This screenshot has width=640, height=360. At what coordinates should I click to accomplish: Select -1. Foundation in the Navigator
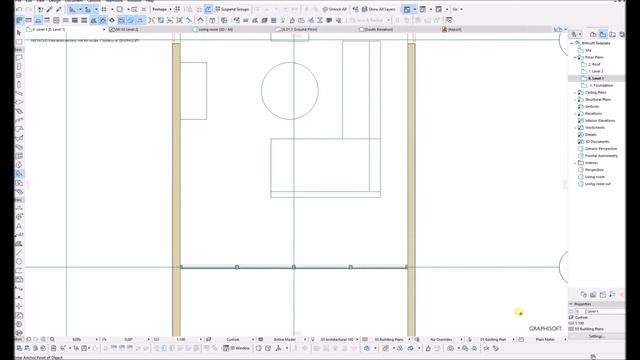pyautogui.click(x=600, y=85)
